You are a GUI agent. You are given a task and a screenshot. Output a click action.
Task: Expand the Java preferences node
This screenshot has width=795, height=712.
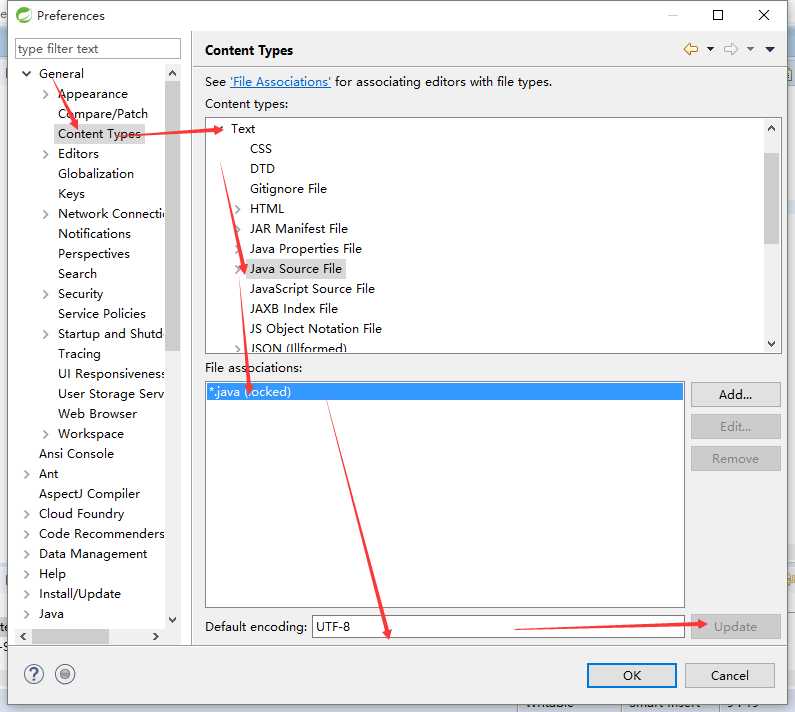(x=26, y=614)
